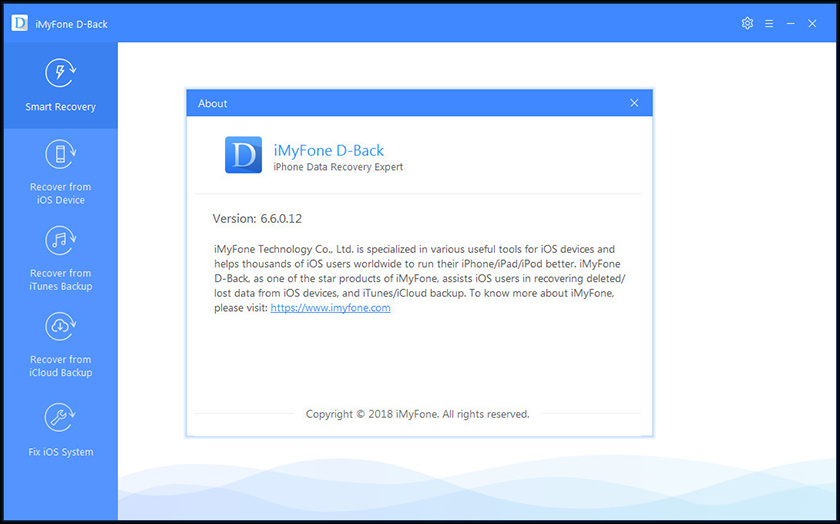
Task: Open the Recover from iCloud Backup icon
Action: point(60,327)
